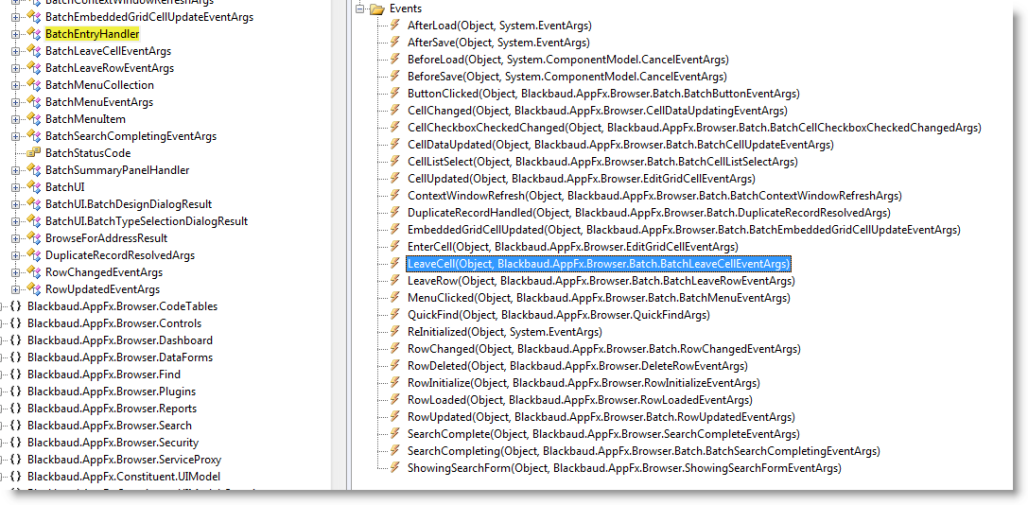Viewport: 1028px width, 505px height.
Task: Click the lightning icon beside AfterLoad event
Action: [395, 26]
